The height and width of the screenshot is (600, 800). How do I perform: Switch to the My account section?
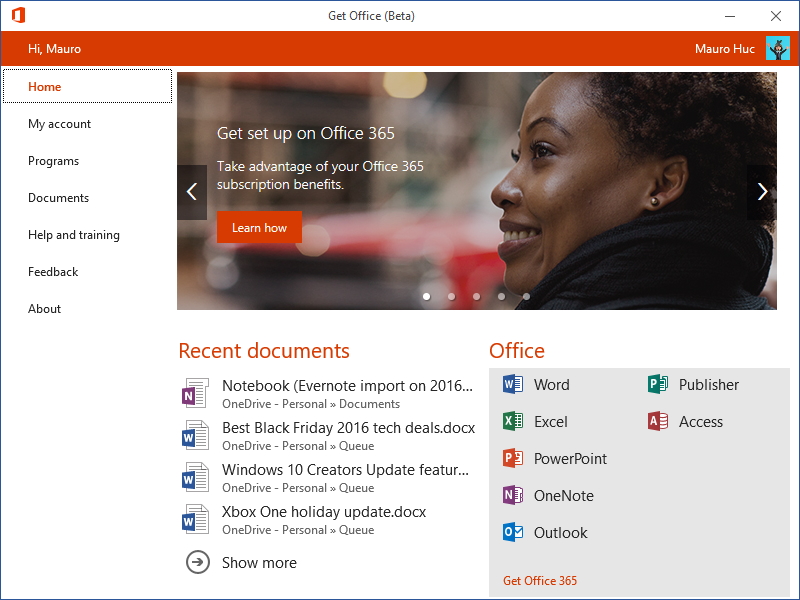tap(60, 123)
